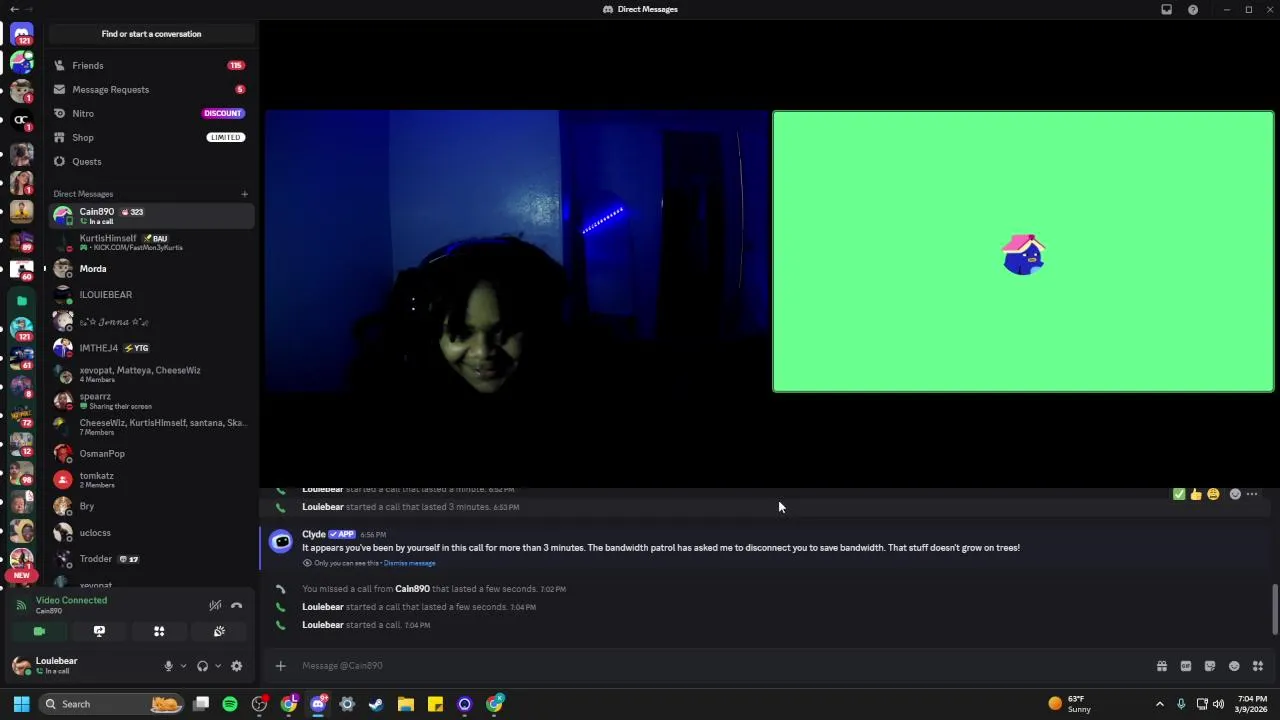This screenshot has height=720, width=1280.
Task: Open the Shop page
Action: [x=151, y=137]
